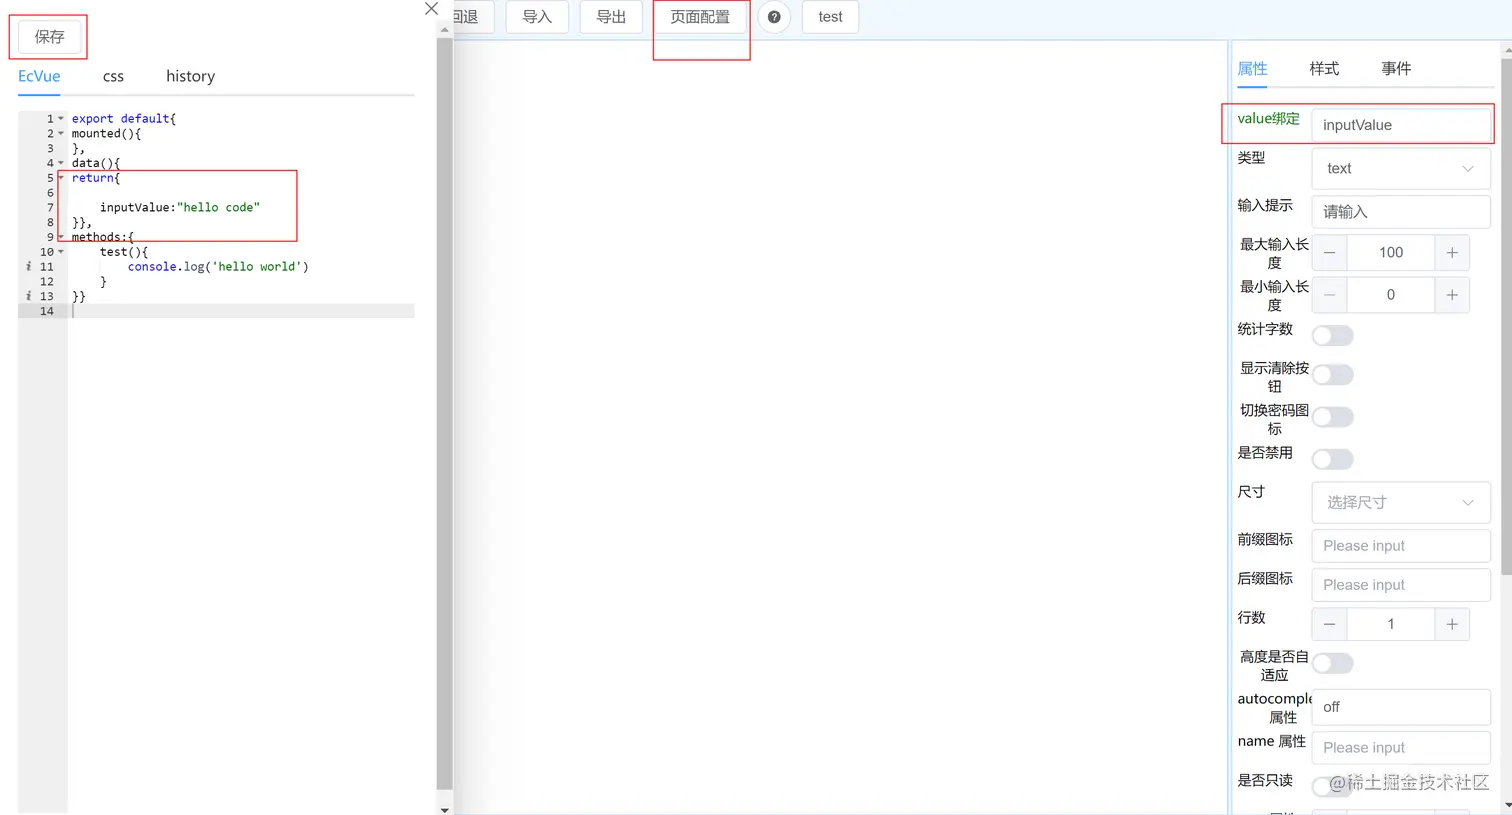Switch to the 属性 properties tab

[x=1252, y=68]
